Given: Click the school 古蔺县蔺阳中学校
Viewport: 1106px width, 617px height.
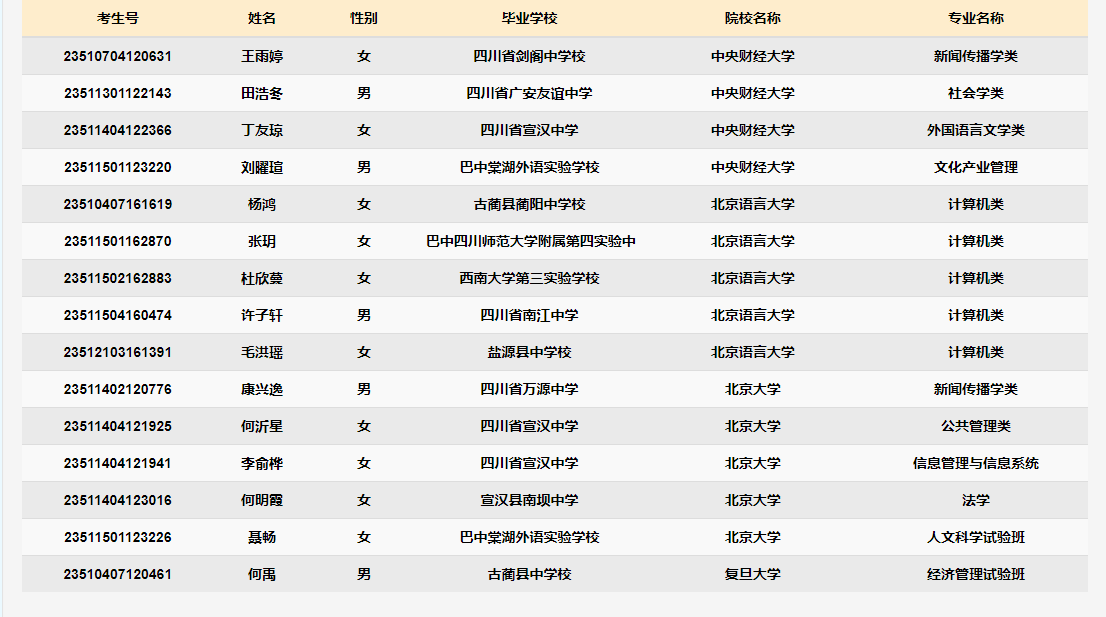Looking at the screenshot, I should click(530, 204).
